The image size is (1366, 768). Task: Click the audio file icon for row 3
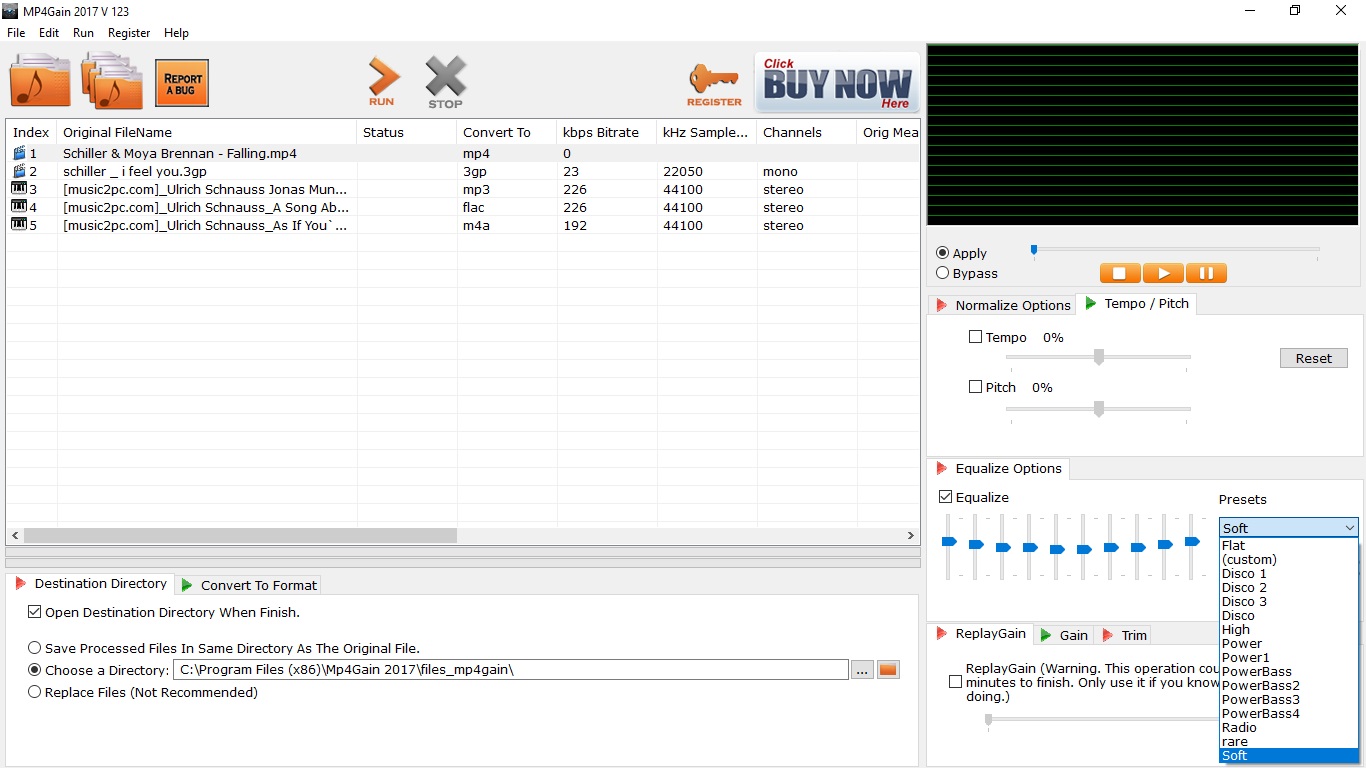coord(19,189)
